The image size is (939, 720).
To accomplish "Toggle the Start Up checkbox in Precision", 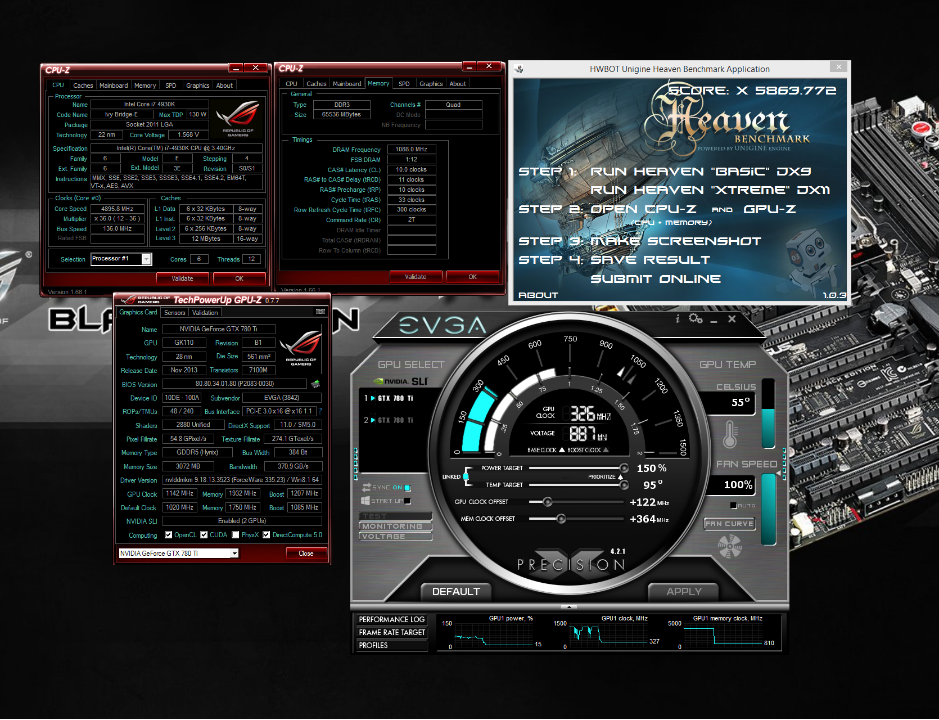I will [407, 501].
